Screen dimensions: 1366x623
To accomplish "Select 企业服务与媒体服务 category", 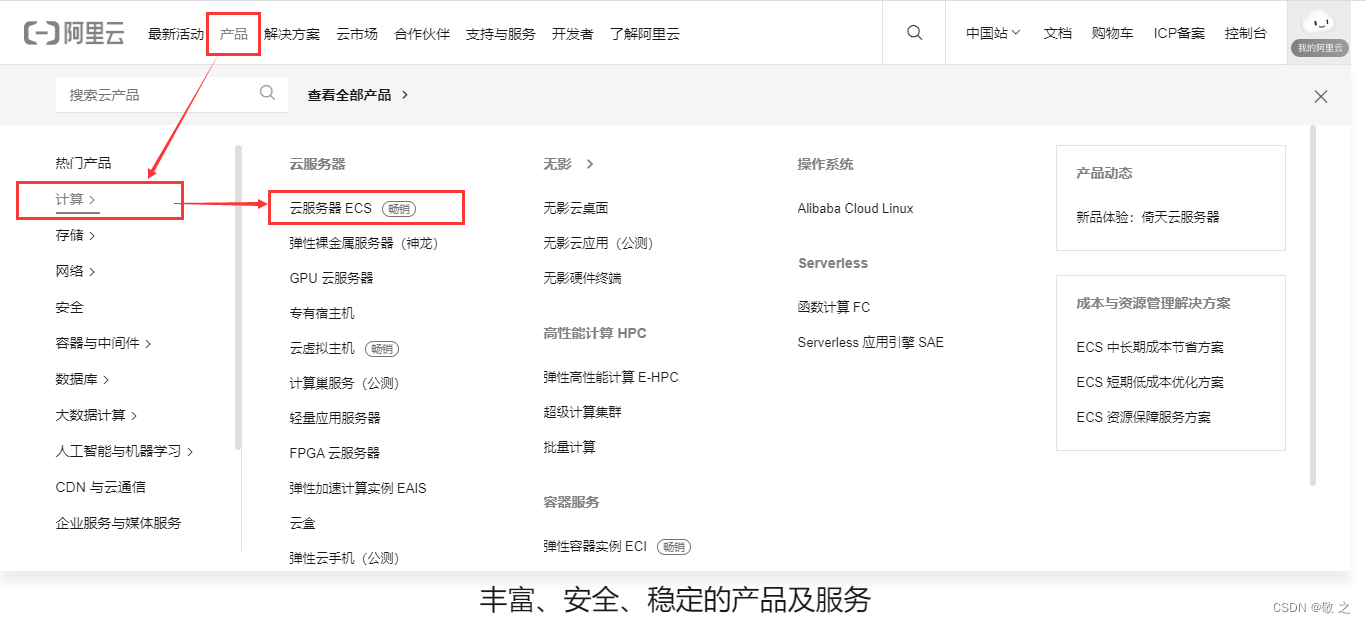I will (x=118, y=524).
